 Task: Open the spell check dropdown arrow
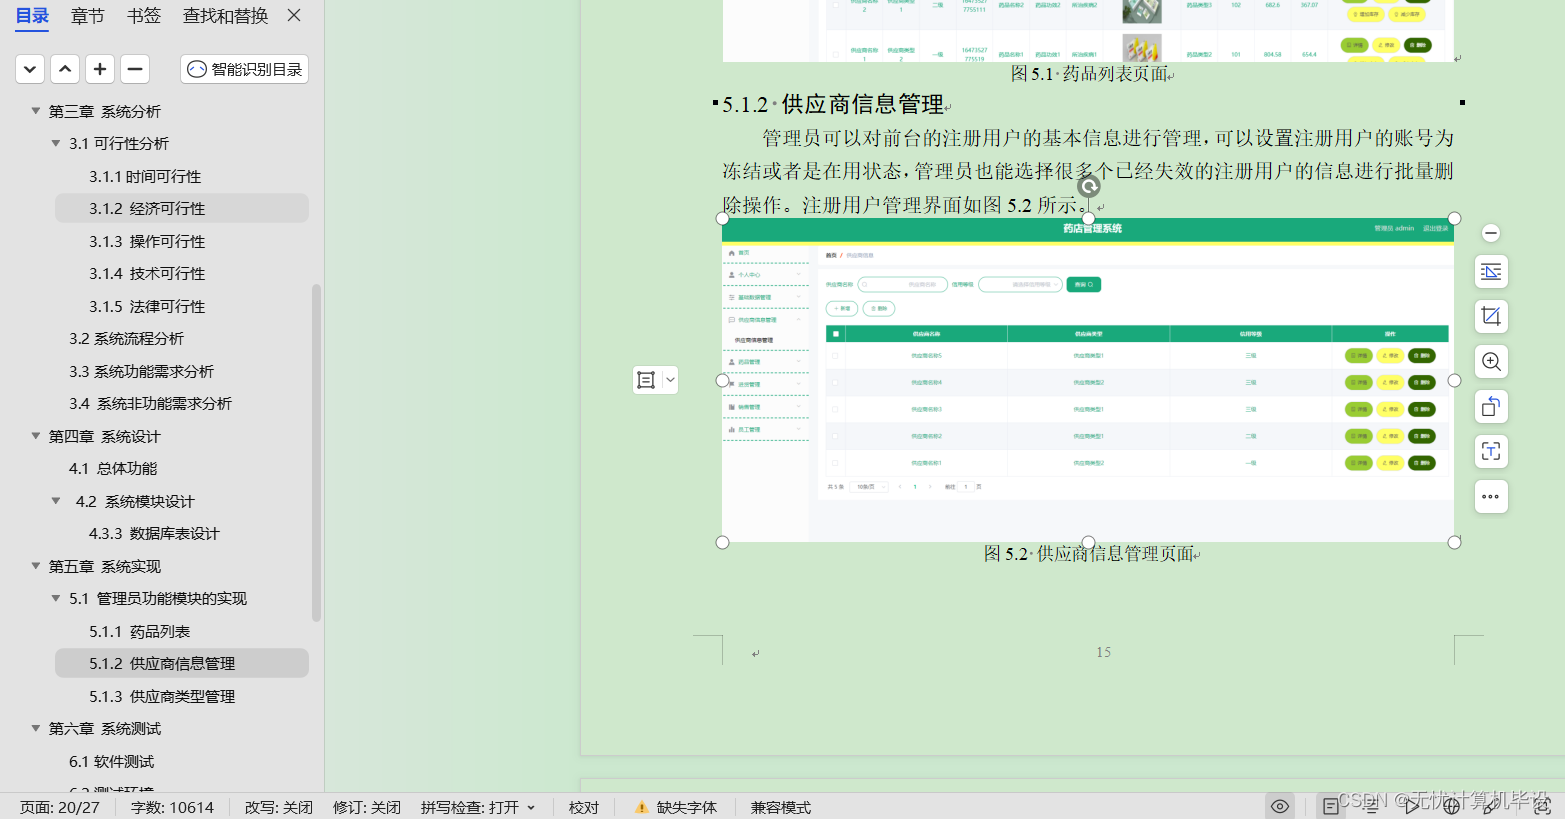click(x=533, y=807)
